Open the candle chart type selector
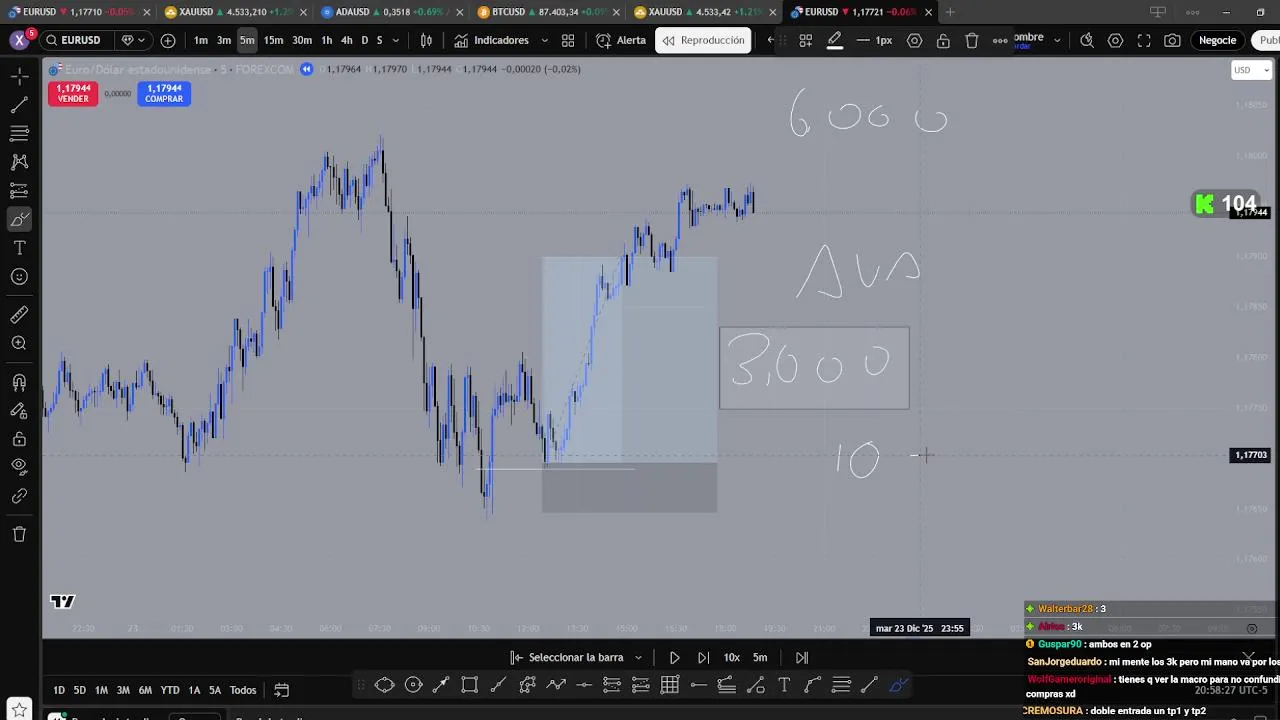The height and width of the screenshot is (720, 1280). point(426,40)
